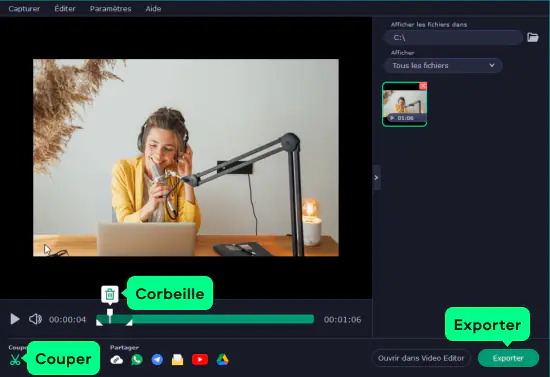Share via cloud link icon
The image size is (550, 377).
click(x=116, y=360)
